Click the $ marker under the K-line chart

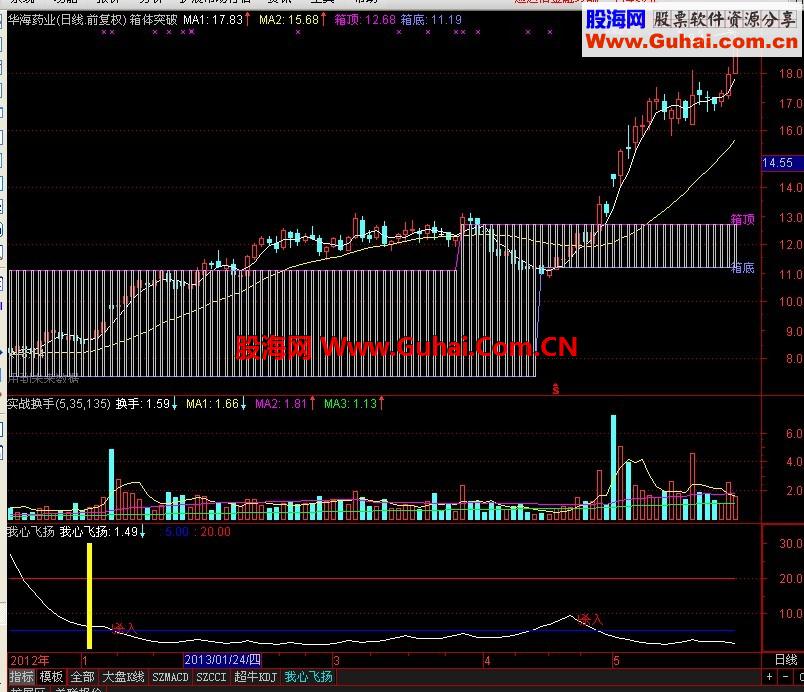(555, 390)
